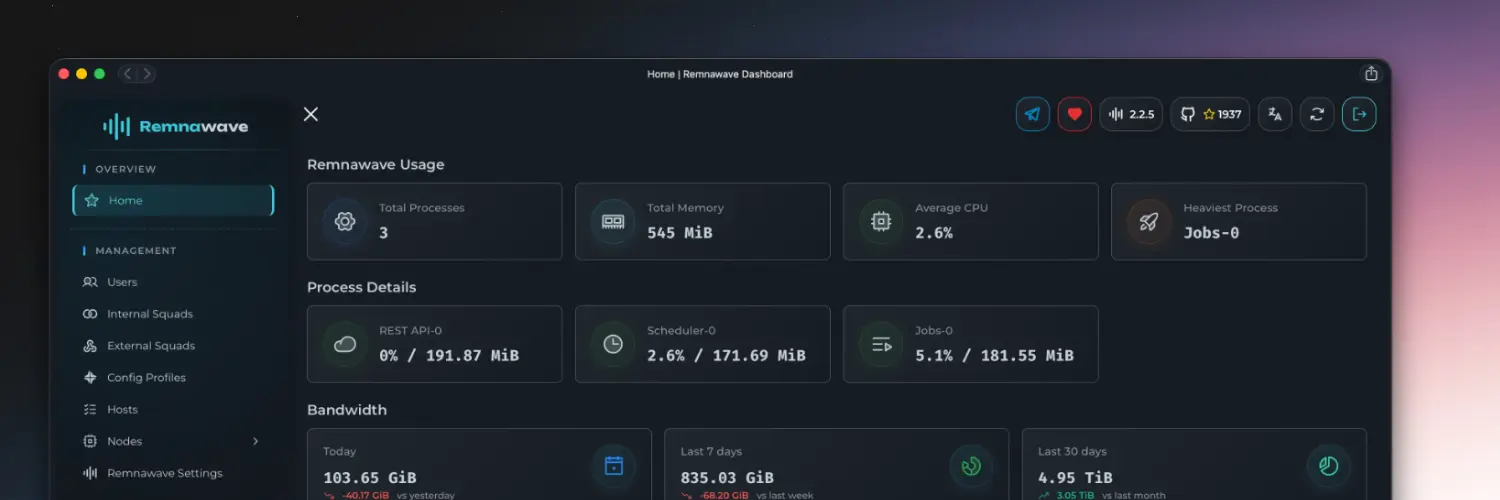
Task: Open the GitHub stars 1937 badge
Action: click(x=1210, y=114)
